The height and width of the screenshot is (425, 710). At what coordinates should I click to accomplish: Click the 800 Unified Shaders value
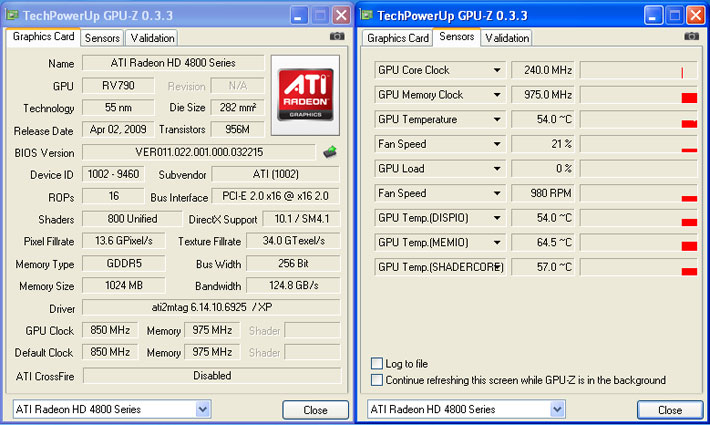pyautogui.click(x=132, y=219)
